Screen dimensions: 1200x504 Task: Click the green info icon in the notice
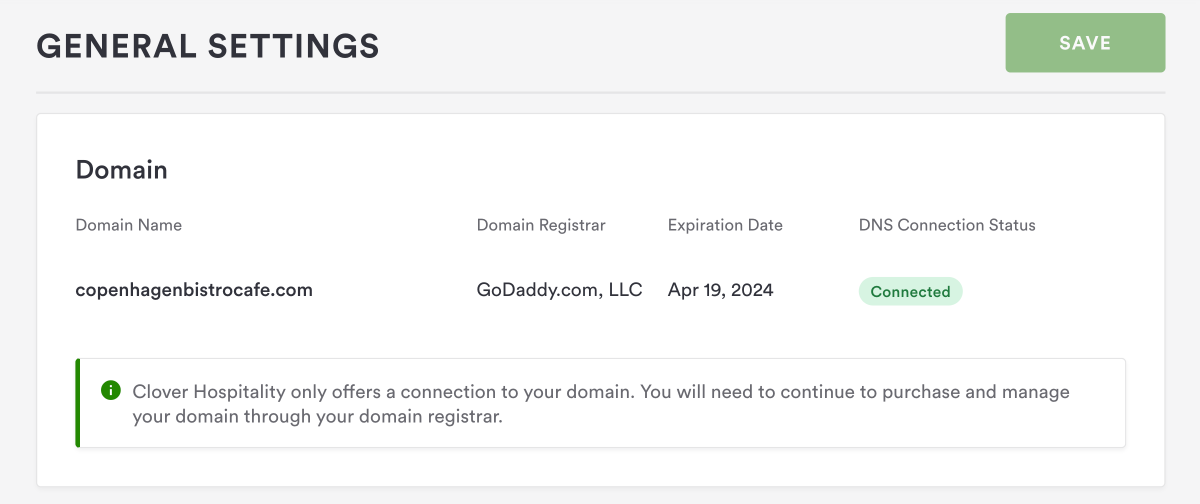click(111, 390)
